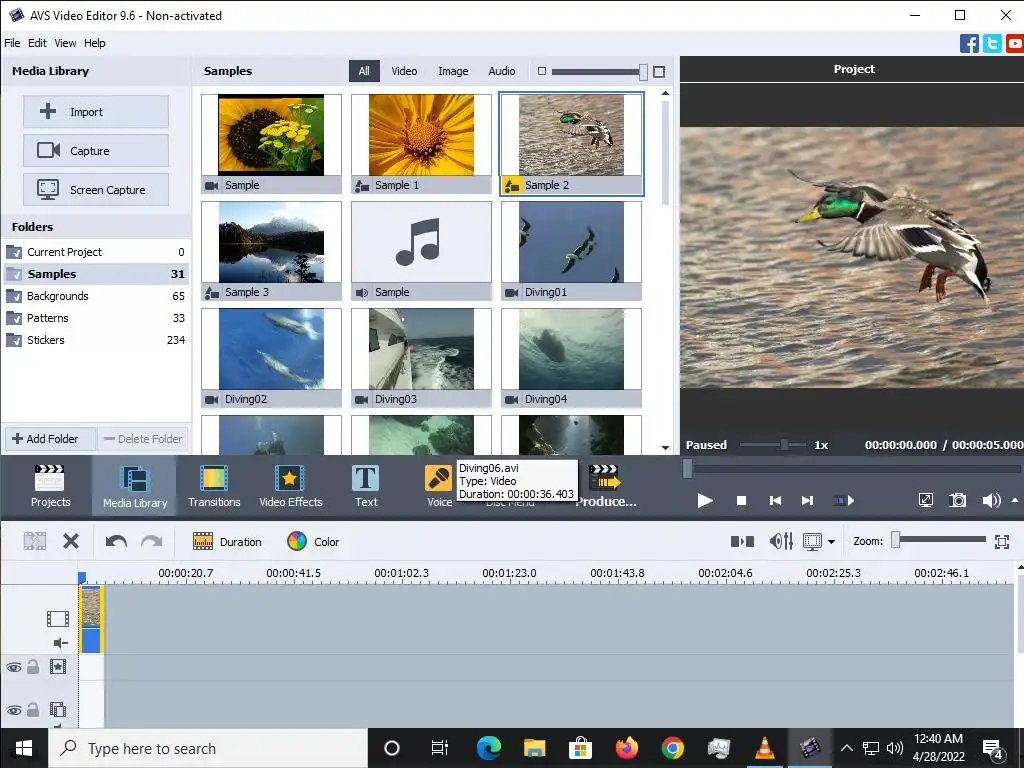Open the Help menu

pos(95,43)
